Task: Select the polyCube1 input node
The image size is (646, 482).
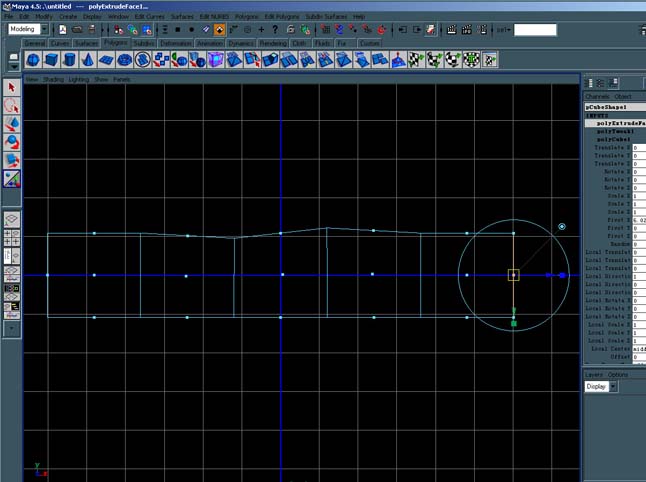Action: pos(613,139)
